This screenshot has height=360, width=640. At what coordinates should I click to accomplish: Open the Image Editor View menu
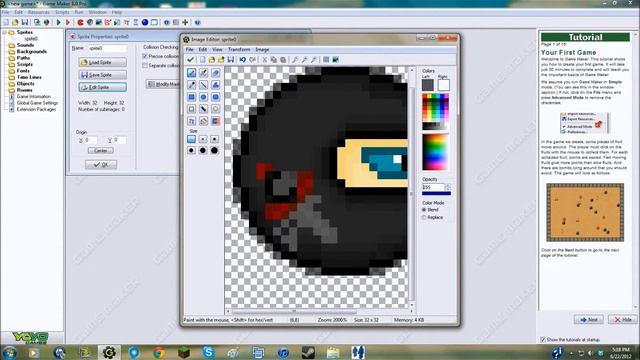coord(217,49)
